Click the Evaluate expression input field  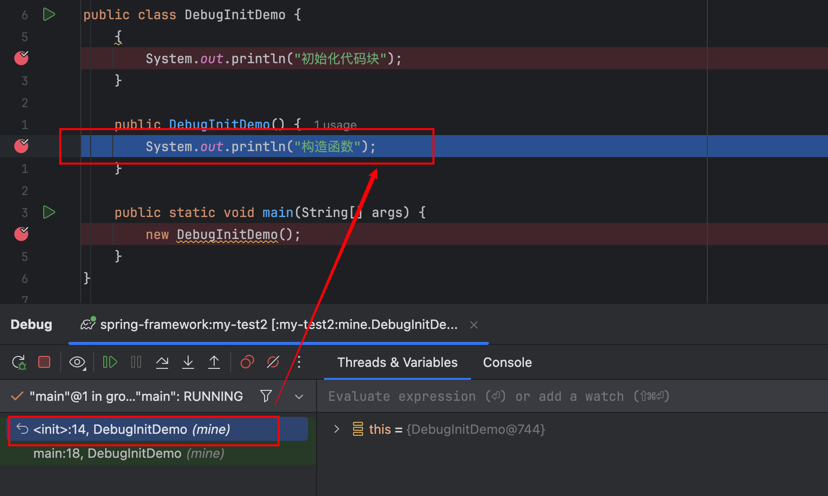[570, 397]
